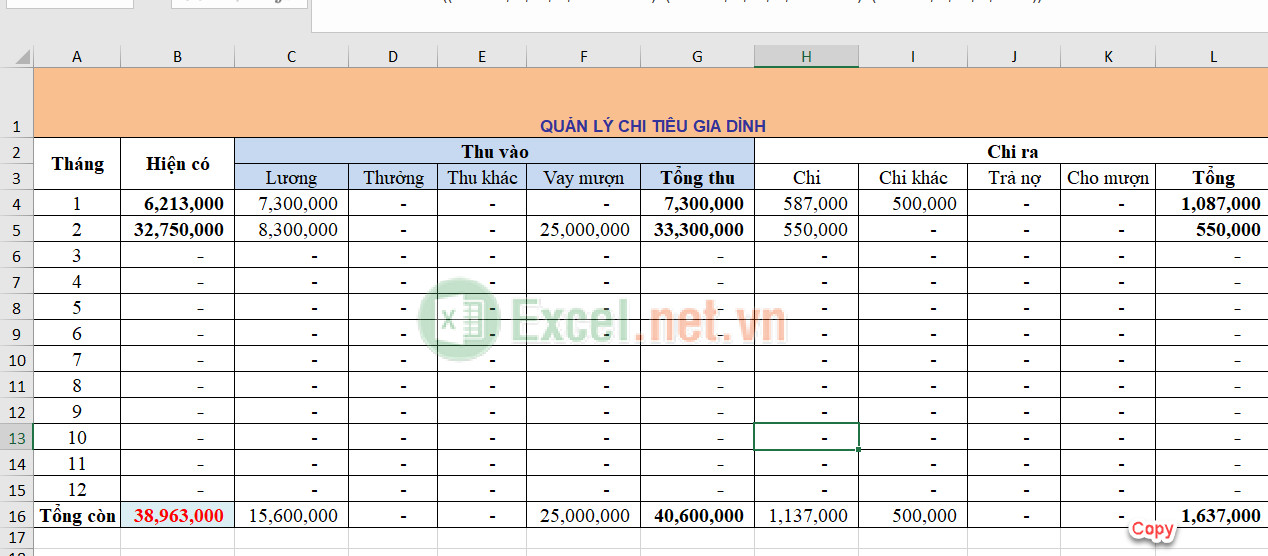The width and height of the screenshot is (1268, 556).
Task: Select column H header
Action: (806, 57)
